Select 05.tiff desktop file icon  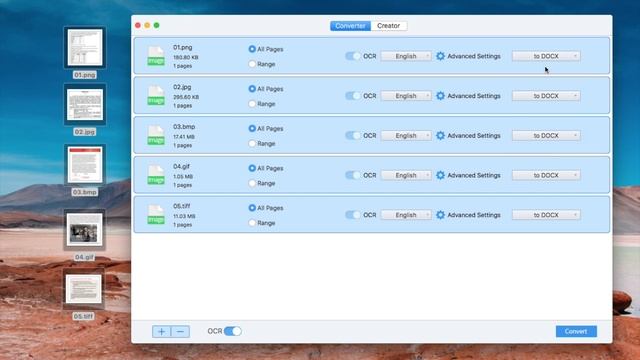[x=84, y=289]
